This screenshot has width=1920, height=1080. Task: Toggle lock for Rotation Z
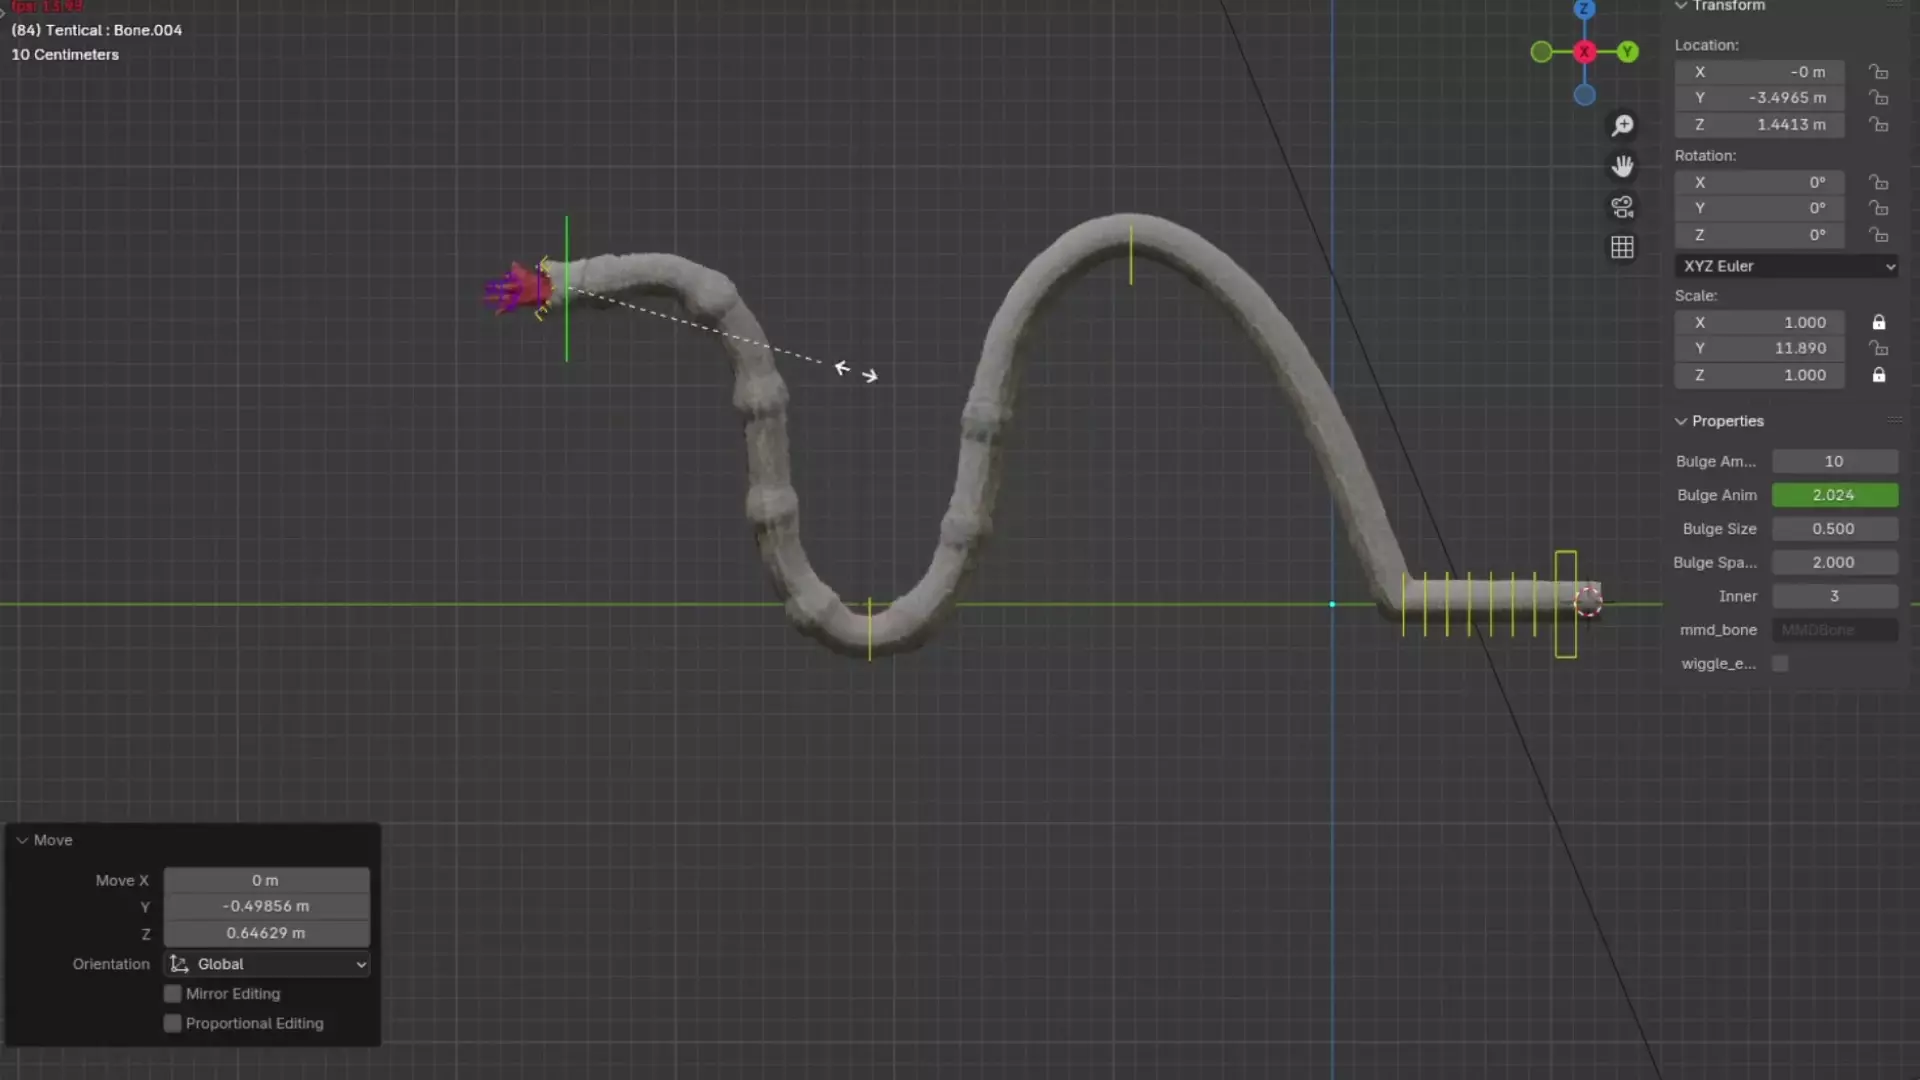pyautogui.click(x=1879, y=235)
